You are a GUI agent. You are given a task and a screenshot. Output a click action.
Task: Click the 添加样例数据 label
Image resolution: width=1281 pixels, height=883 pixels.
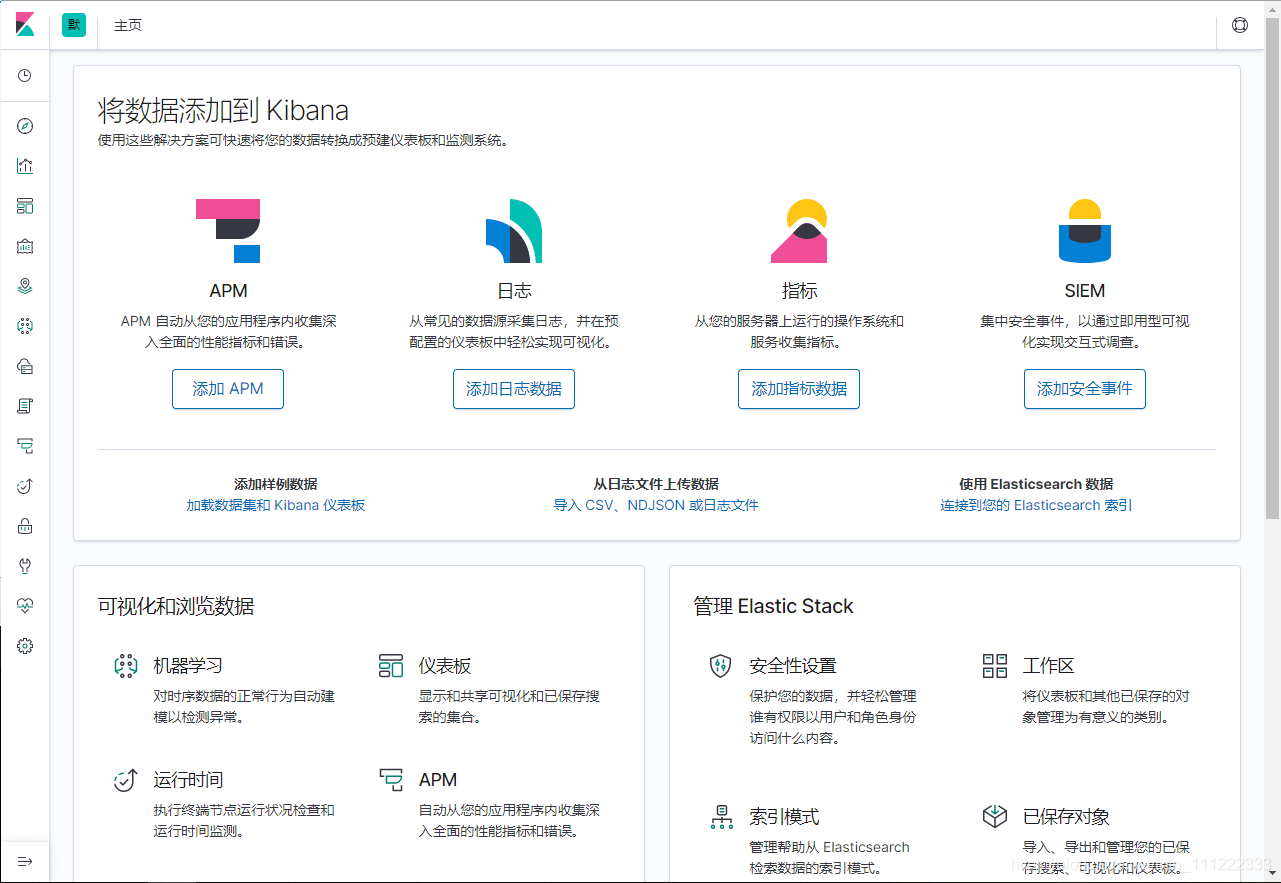pos(276,484)
